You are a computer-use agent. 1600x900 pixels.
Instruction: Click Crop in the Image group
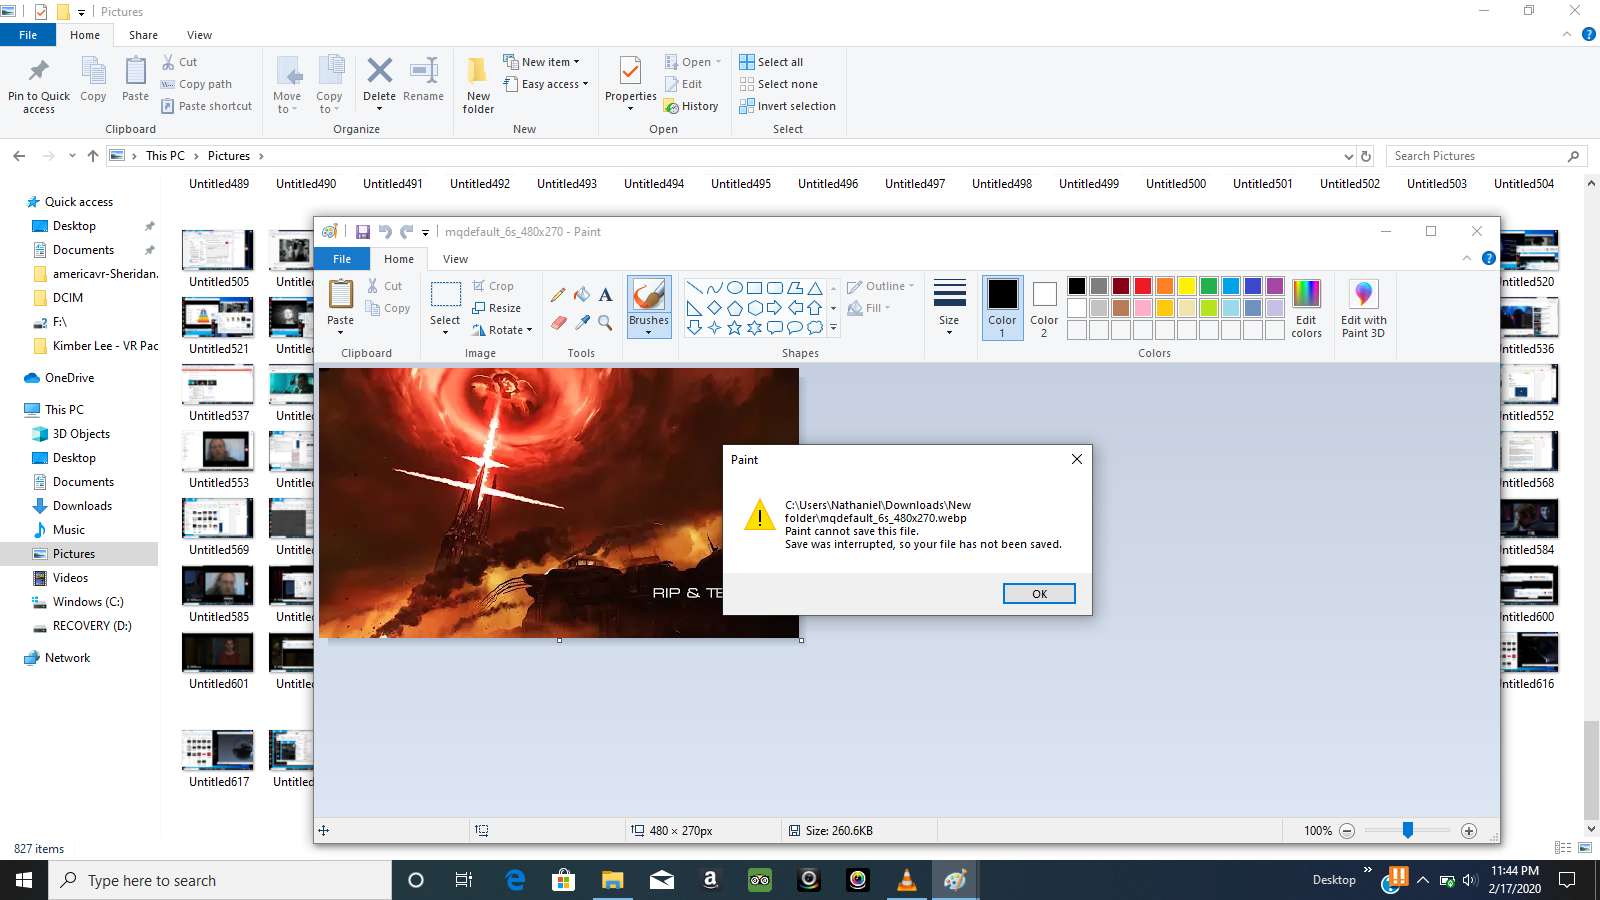tap(493, 286)
